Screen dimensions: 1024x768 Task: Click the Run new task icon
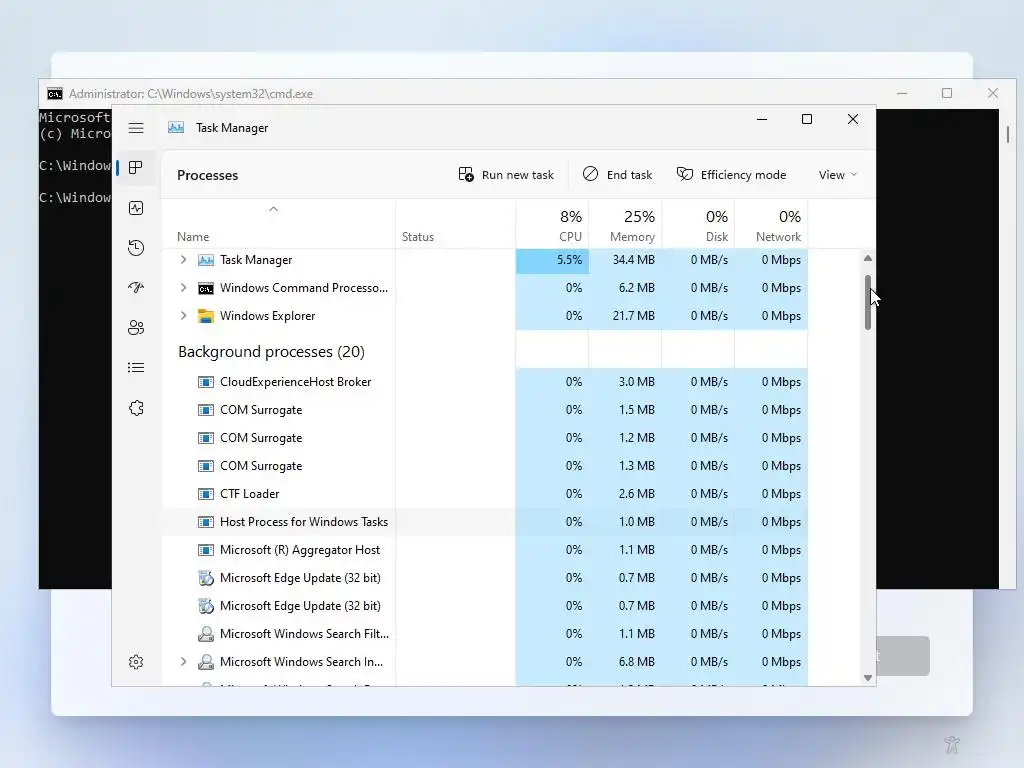[466, 174]
